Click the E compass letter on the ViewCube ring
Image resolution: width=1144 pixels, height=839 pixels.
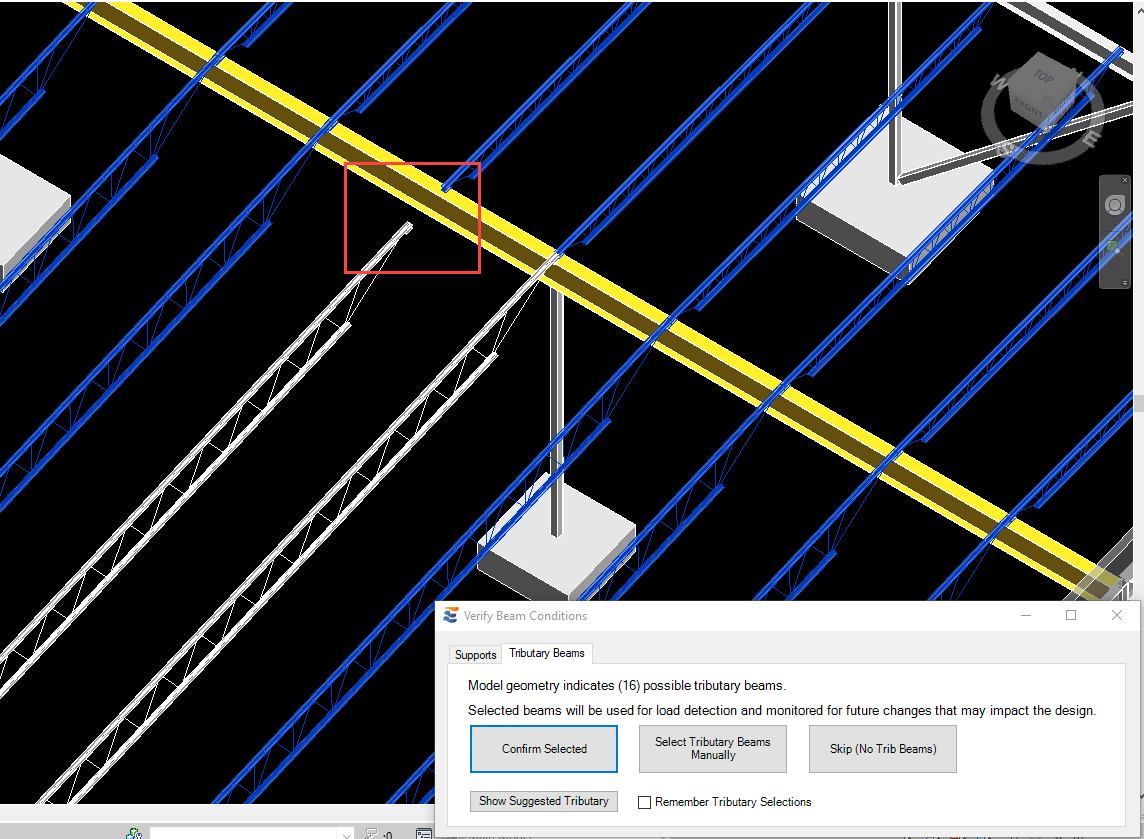click(1090, 138)
